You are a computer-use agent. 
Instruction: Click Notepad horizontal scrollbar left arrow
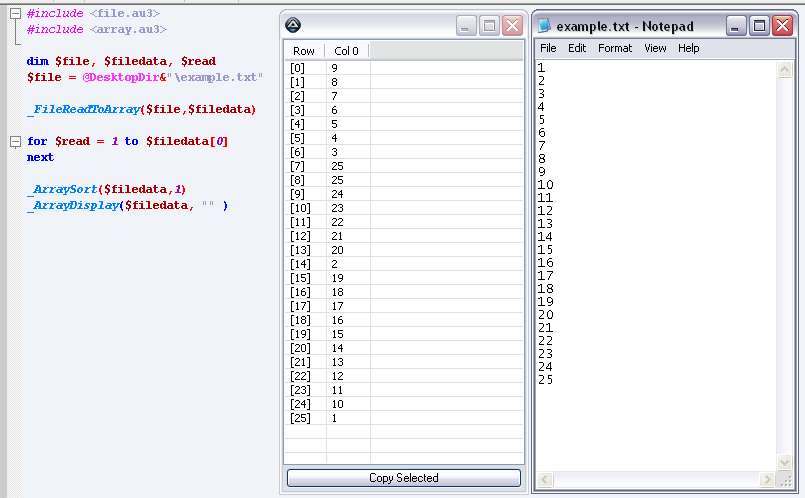(545, 481)
